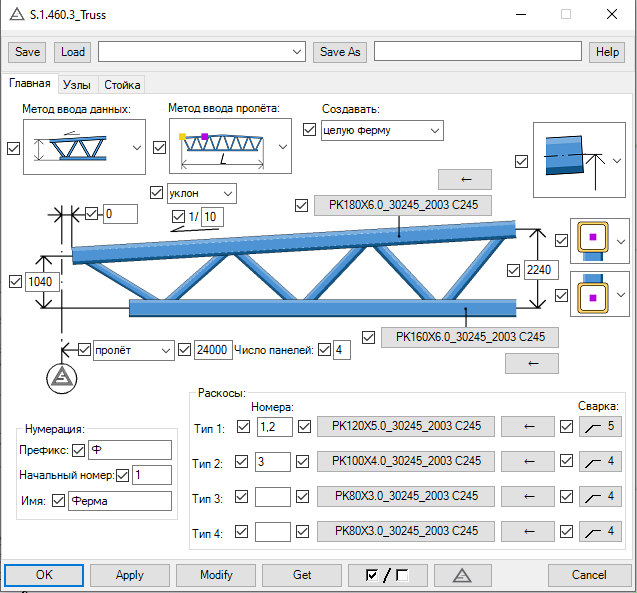The height and width of the screenshot is (593, 637).
Task: Toggle the checkbox next to Префикс
Action: (78, 450)
